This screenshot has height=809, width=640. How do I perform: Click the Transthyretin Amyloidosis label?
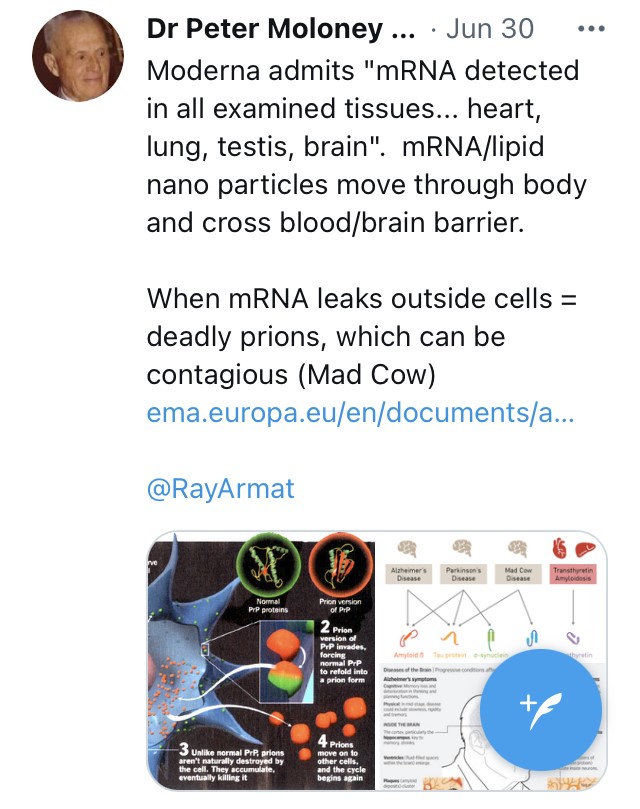coord(573,573)
